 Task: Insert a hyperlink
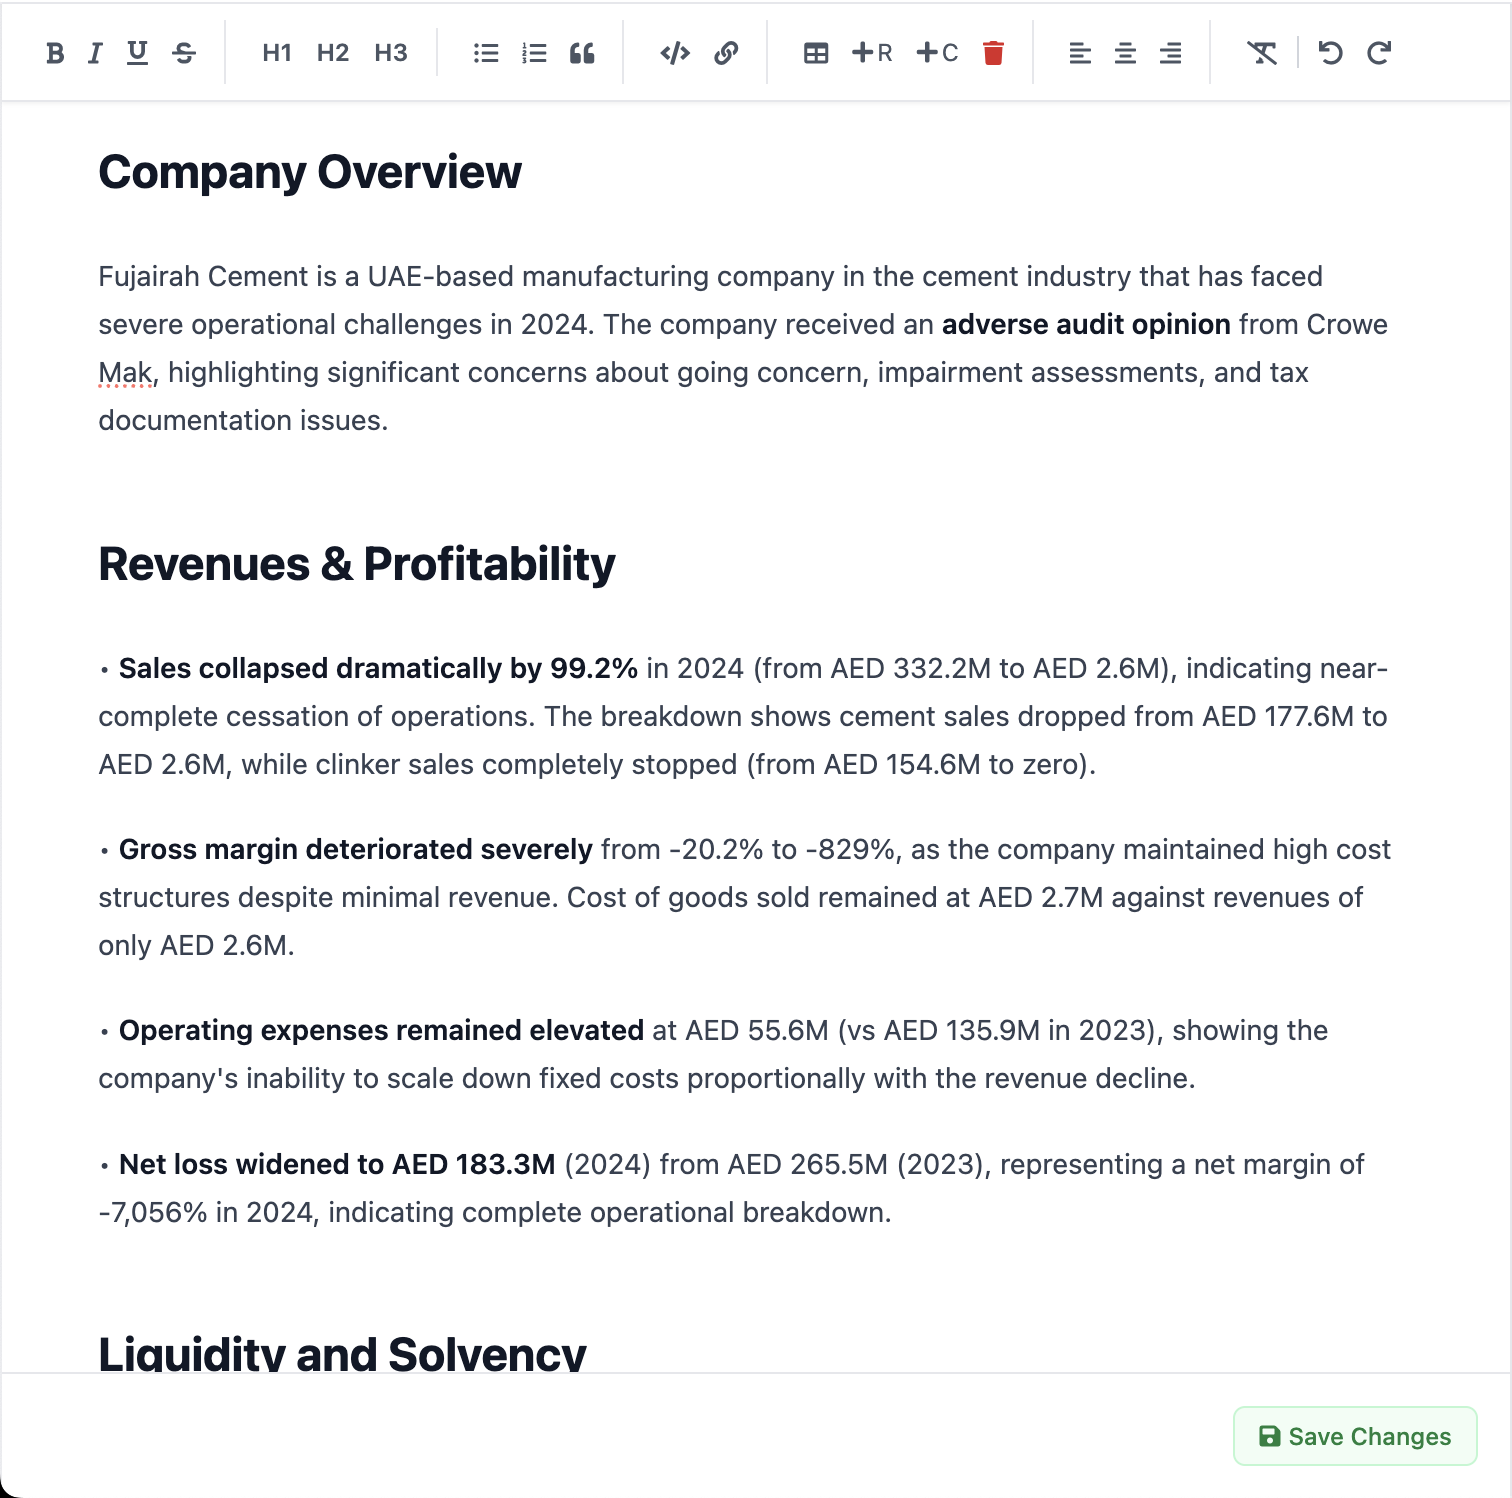726,53
